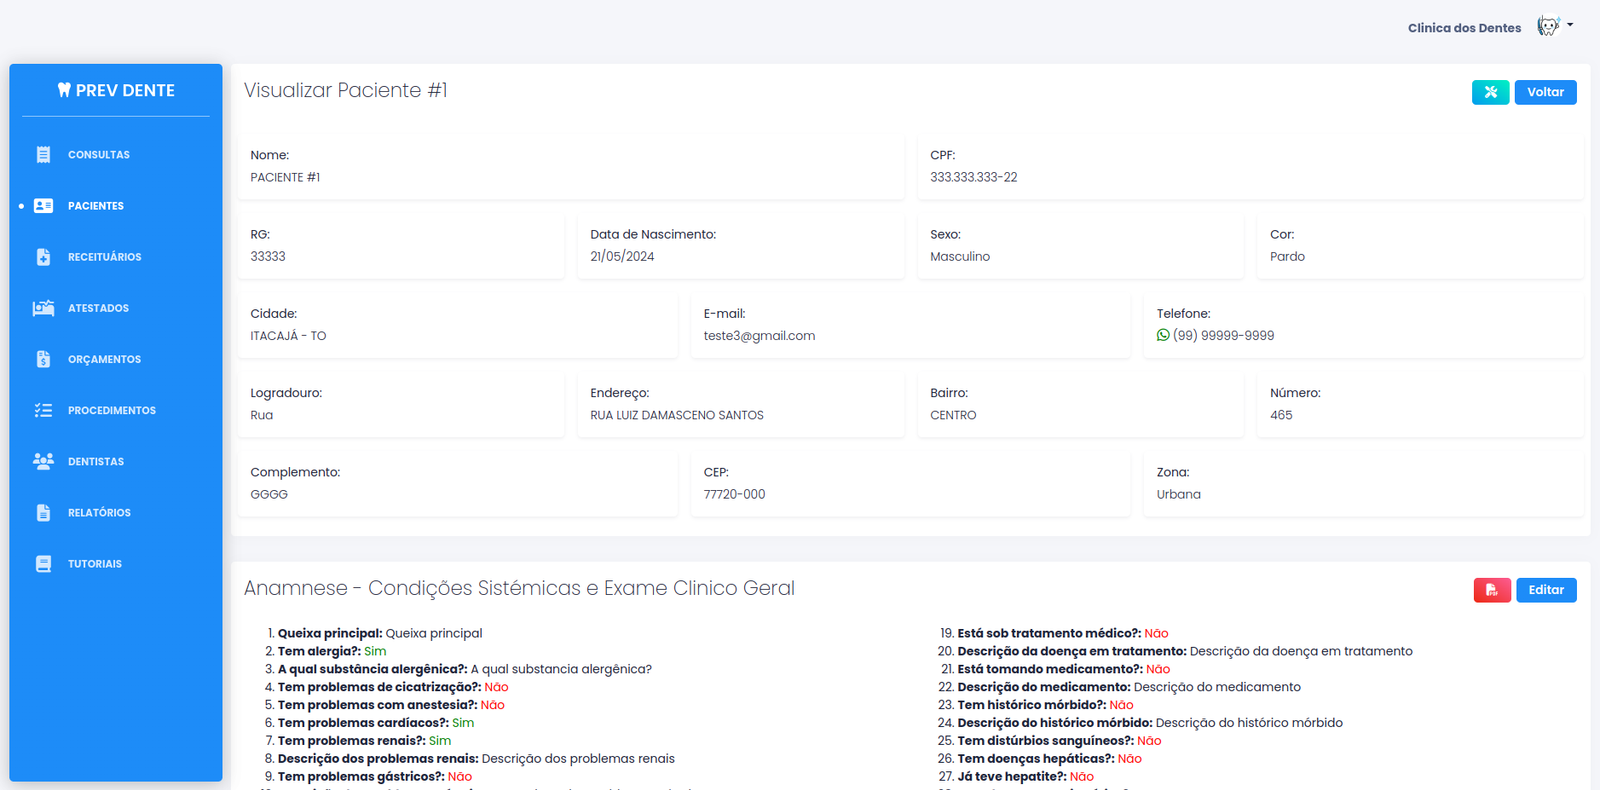The width and height of the screenshot is (1600, 790).
Task: Go to the Relatórios menu item
Action: 99,513
